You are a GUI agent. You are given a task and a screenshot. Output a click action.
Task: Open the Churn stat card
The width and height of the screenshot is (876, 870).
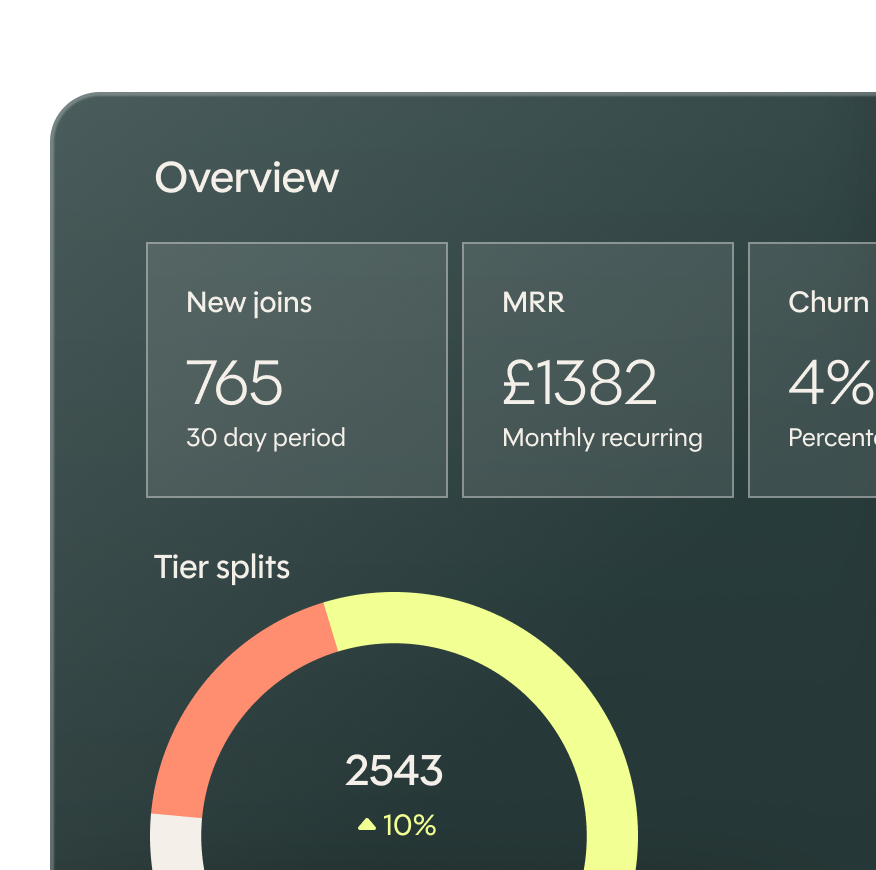812,369
